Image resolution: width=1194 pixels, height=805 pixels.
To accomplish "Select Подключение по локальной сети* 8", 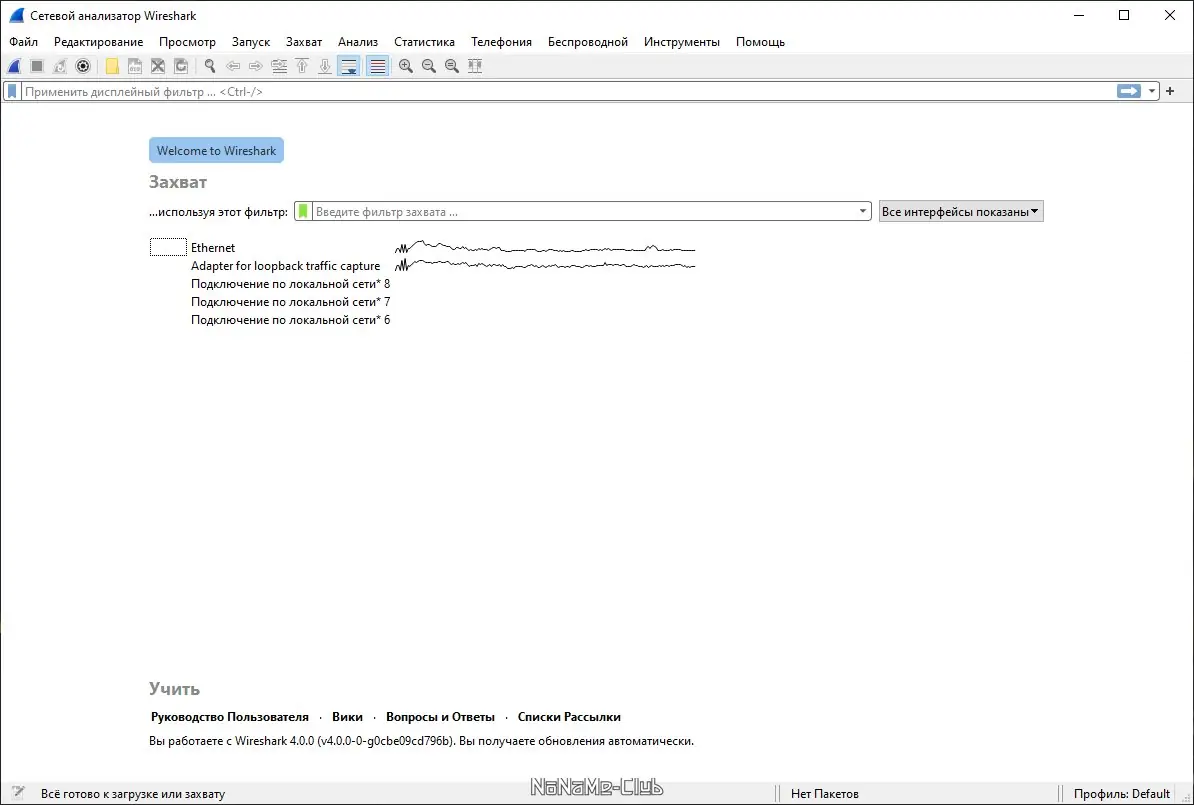I will click(290, 284).
